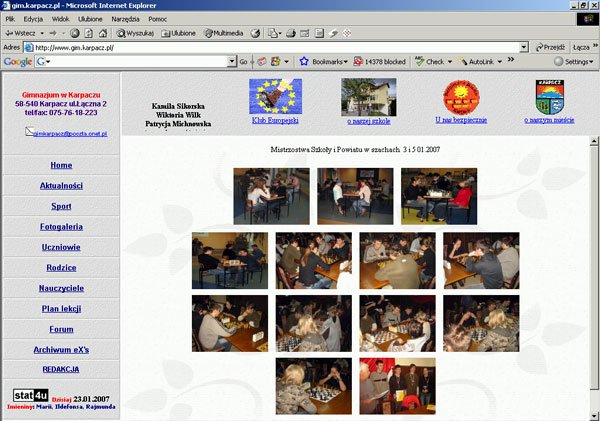Click the Bookmarks star icon
Viewport: 600px width, 421px height.
(x=304, y=61)
